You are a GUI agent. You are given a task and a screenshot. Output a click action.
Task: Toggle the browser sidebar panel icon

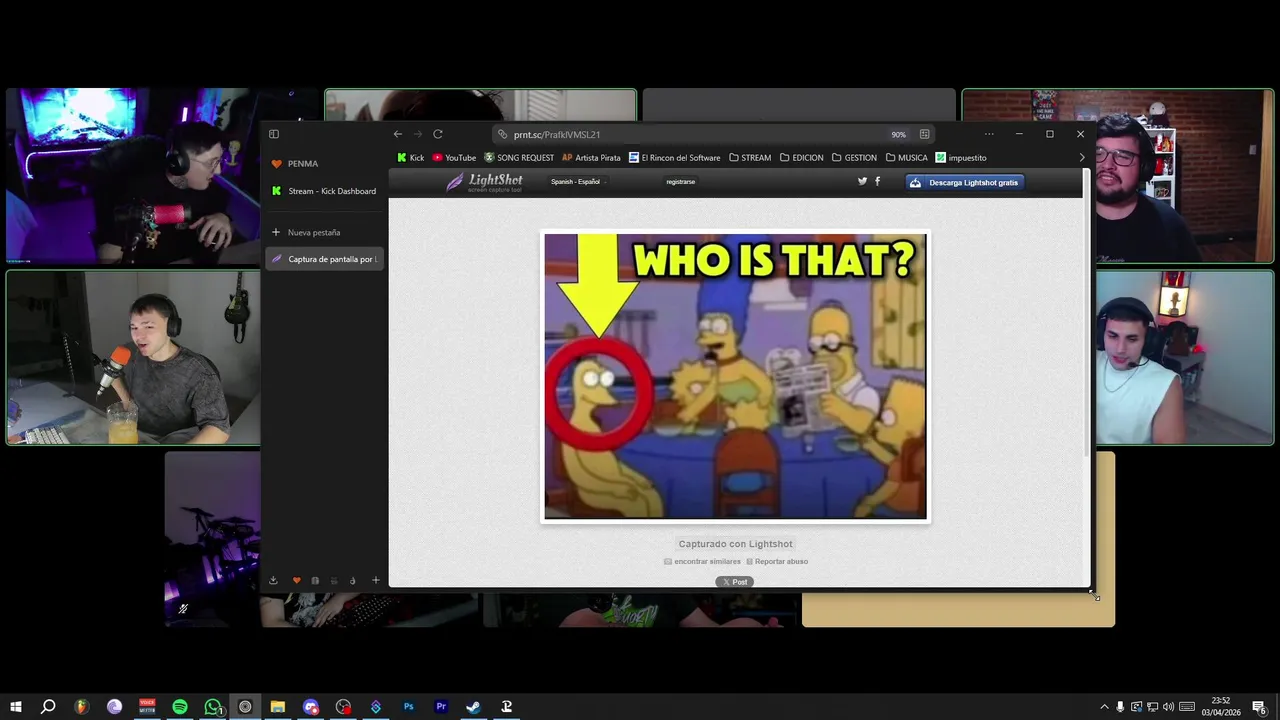(274, 134)
